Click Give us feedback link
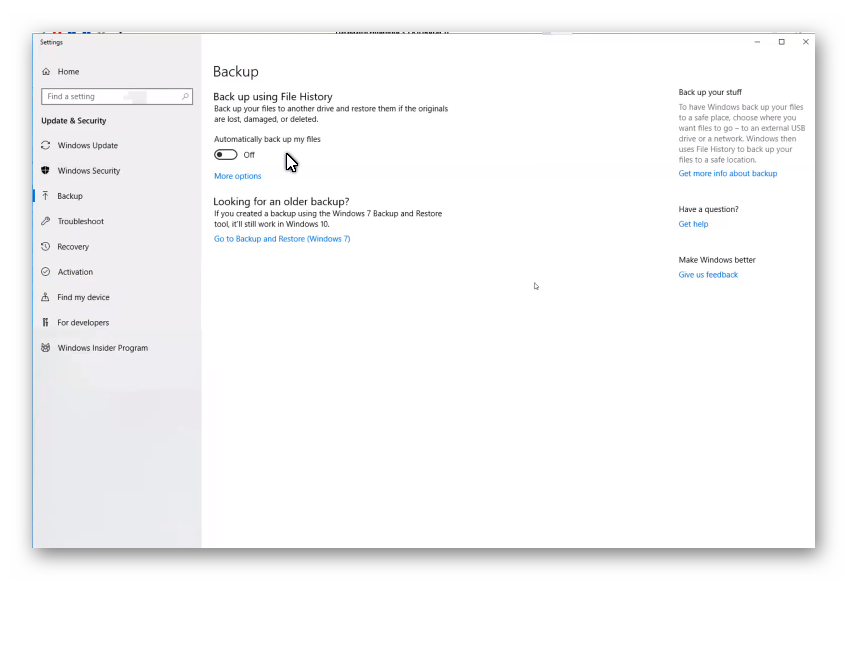The height and width of the screenshot is (660, 847). coord(708,274)
